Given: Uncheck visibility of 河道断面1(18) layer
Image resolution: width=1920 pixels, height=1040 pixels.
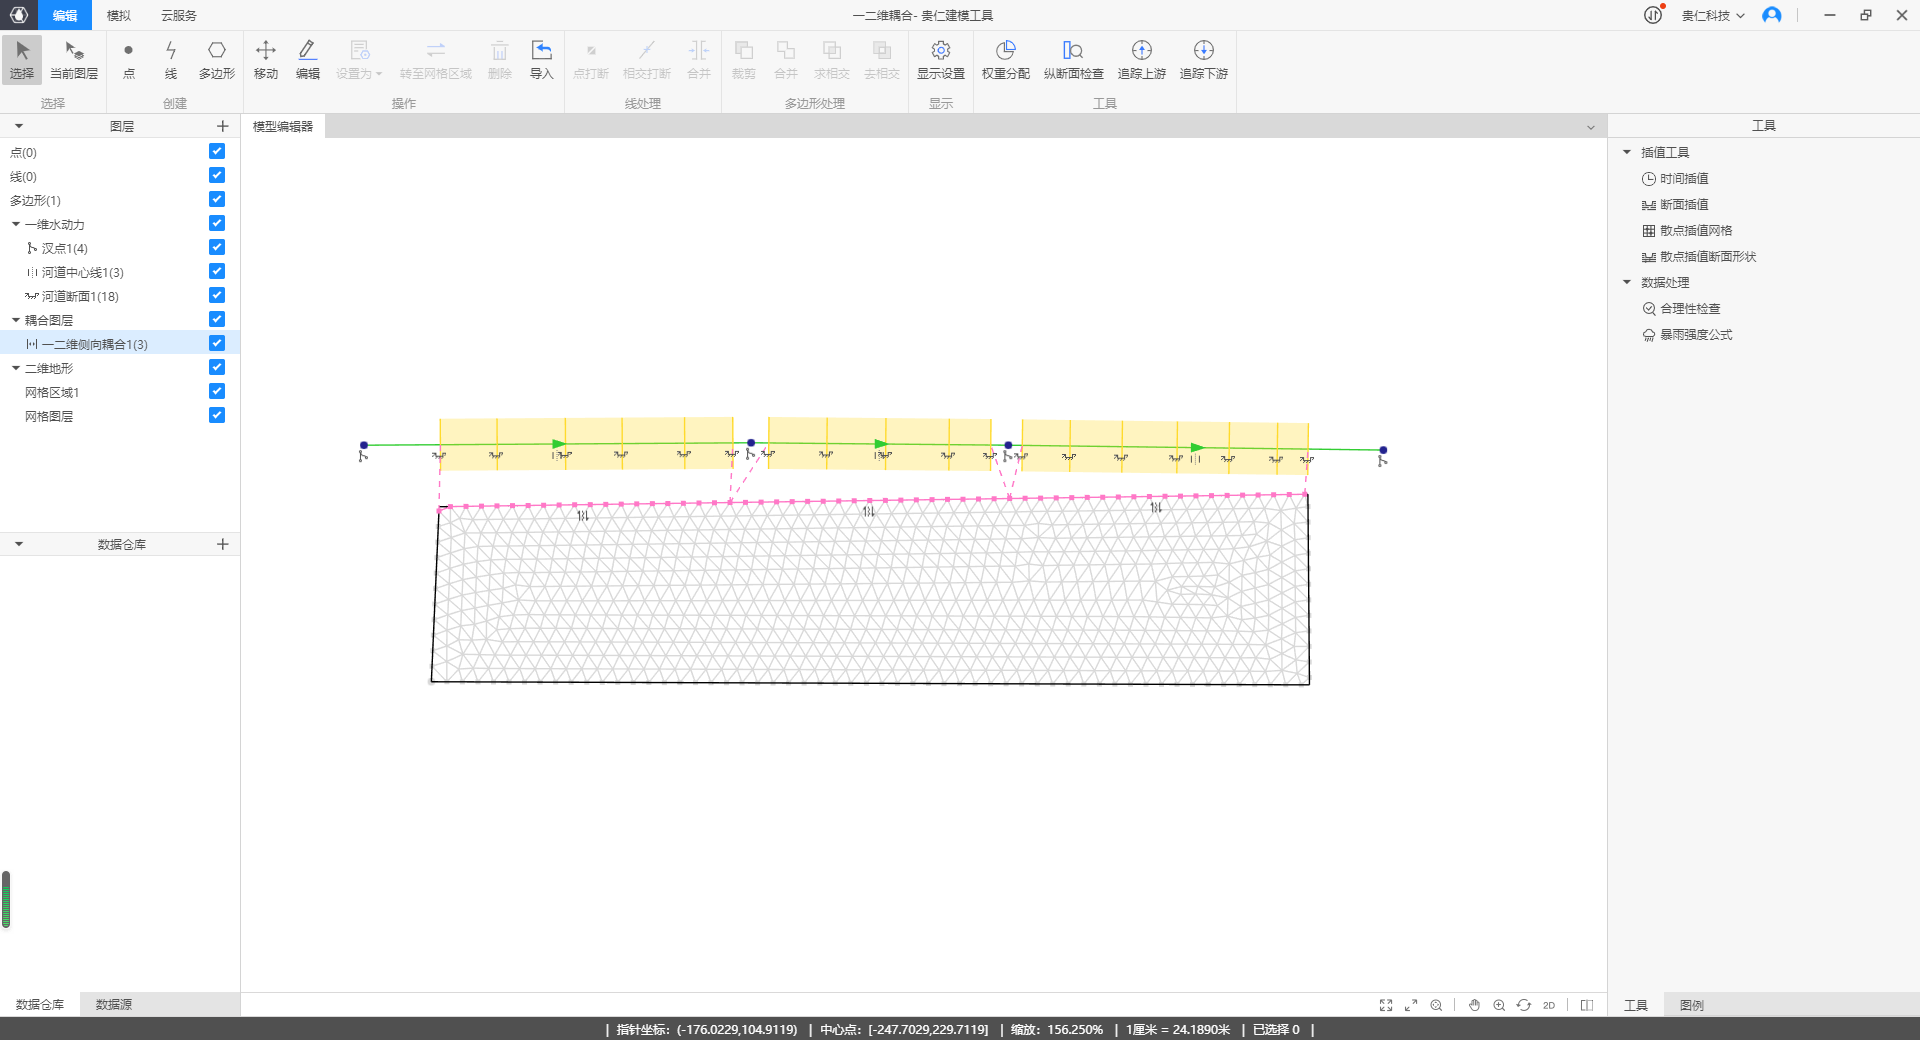Looking at the screenshot, I should click(217, 296).
